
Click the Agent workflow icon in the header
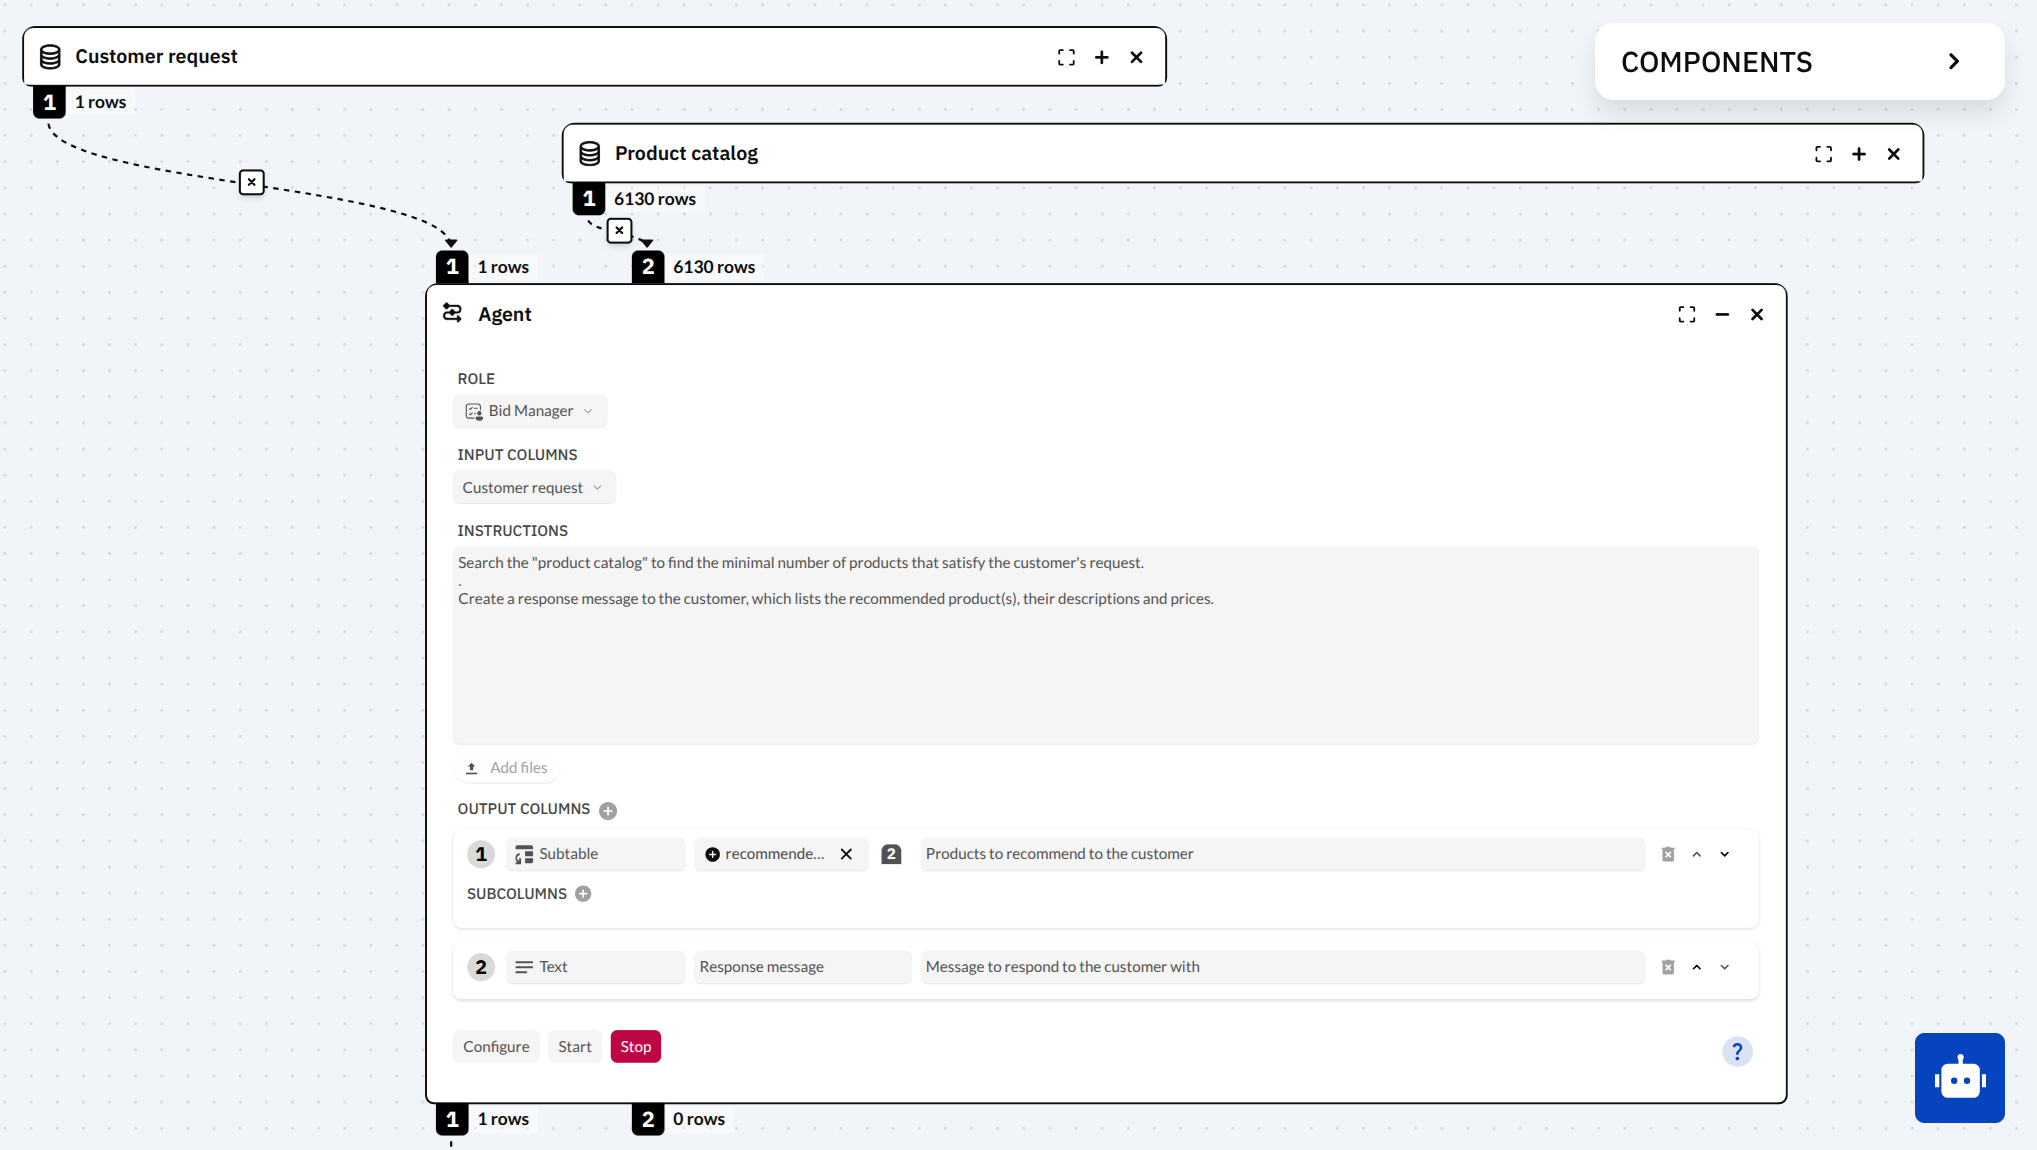tap(453, 313)
